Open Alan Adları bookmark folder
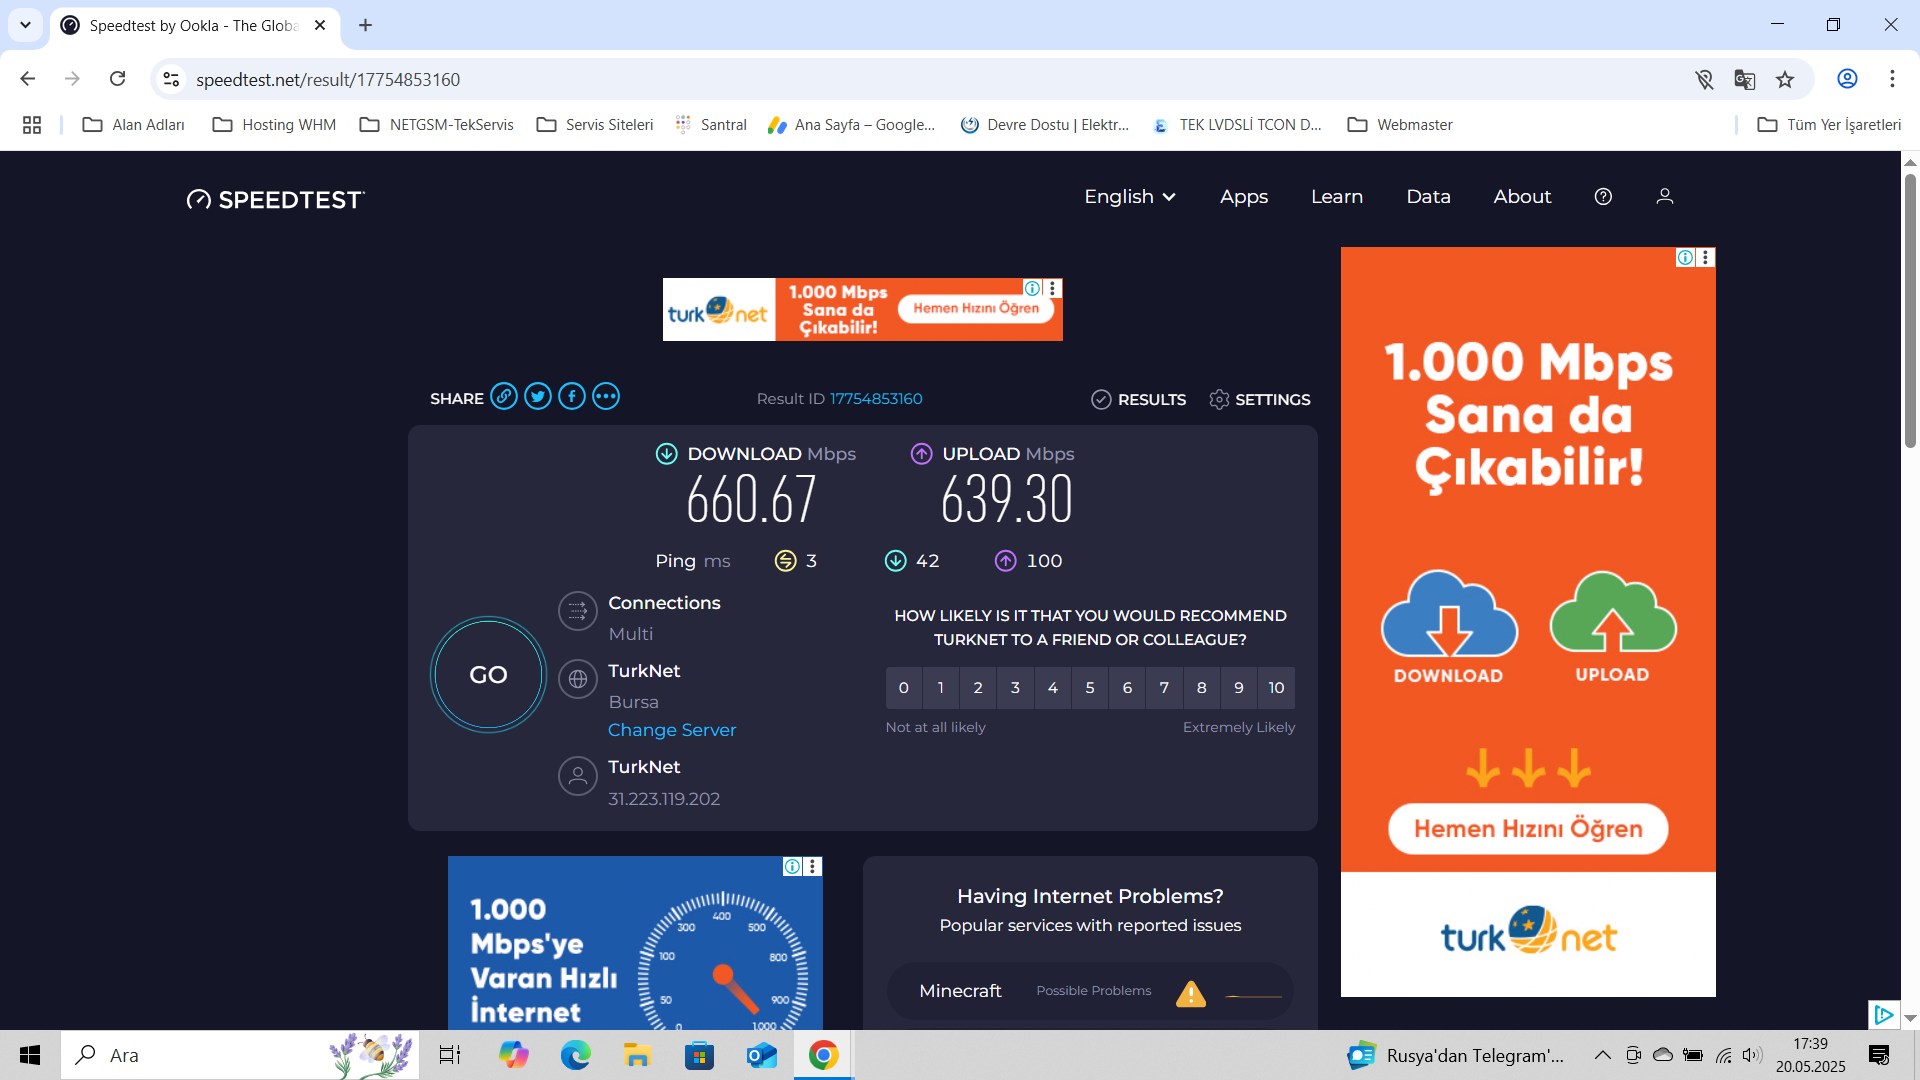The image size is (1920, 1080). pos(134,125)
